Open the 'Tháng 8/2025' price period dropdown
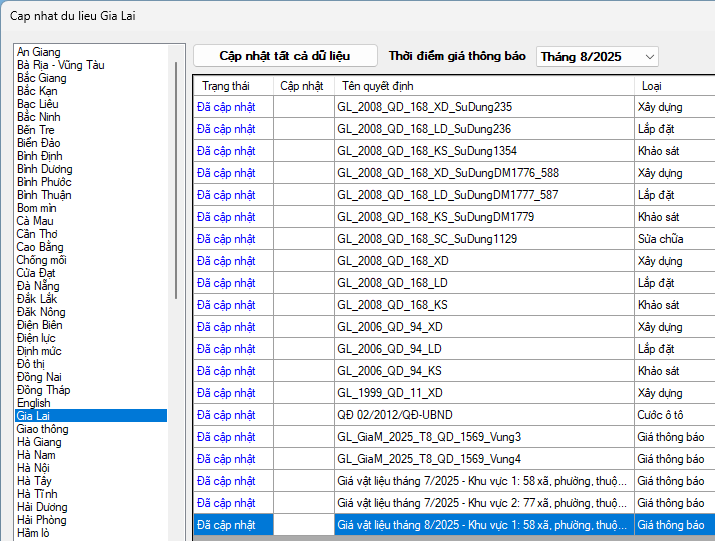Image resolution: width=715 pixels, height=541 pixels. 597,57
